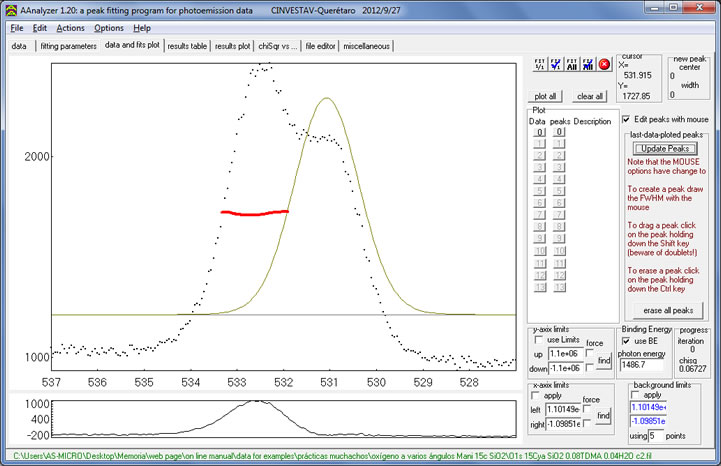Screen dimensions: 721x466
Task: Click the FIT All toolbar icon
Action: point(571,65)
